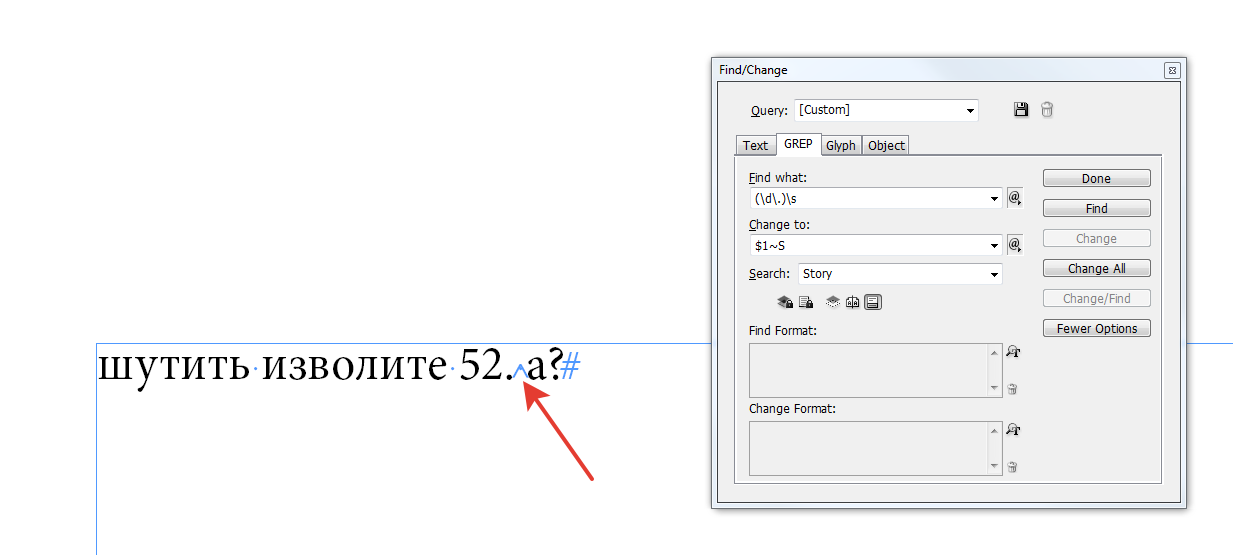Specify attributes to find icon
1233x555 pixels.
pyautogui.click(x=1013, y=352)
